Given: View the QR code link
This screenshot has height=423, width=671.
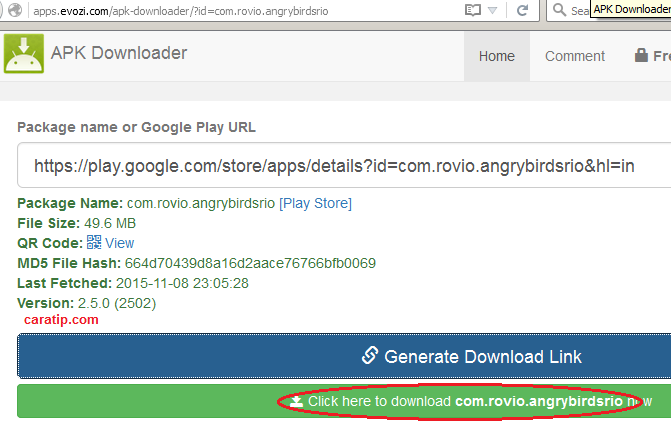Looking at the screenshot, I should [120, 243].
